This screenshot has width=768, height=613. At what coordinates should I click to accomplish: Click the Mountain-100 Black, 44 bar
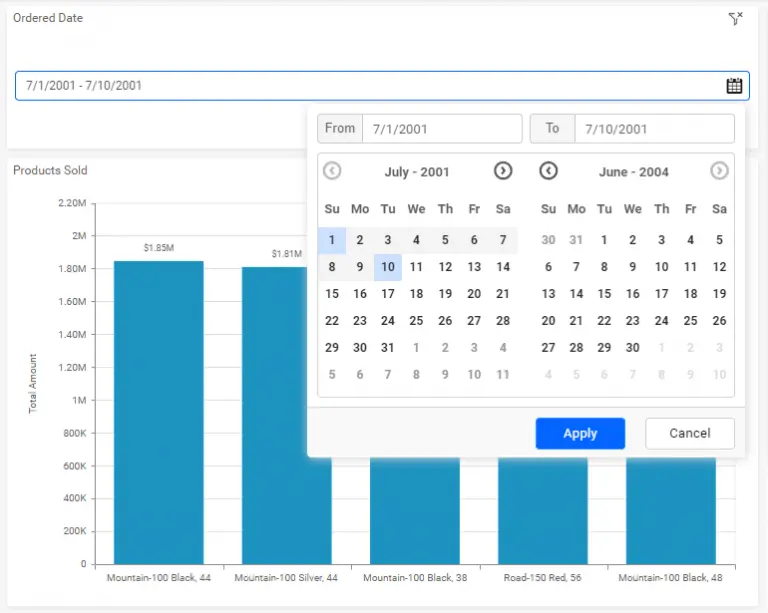159,412
